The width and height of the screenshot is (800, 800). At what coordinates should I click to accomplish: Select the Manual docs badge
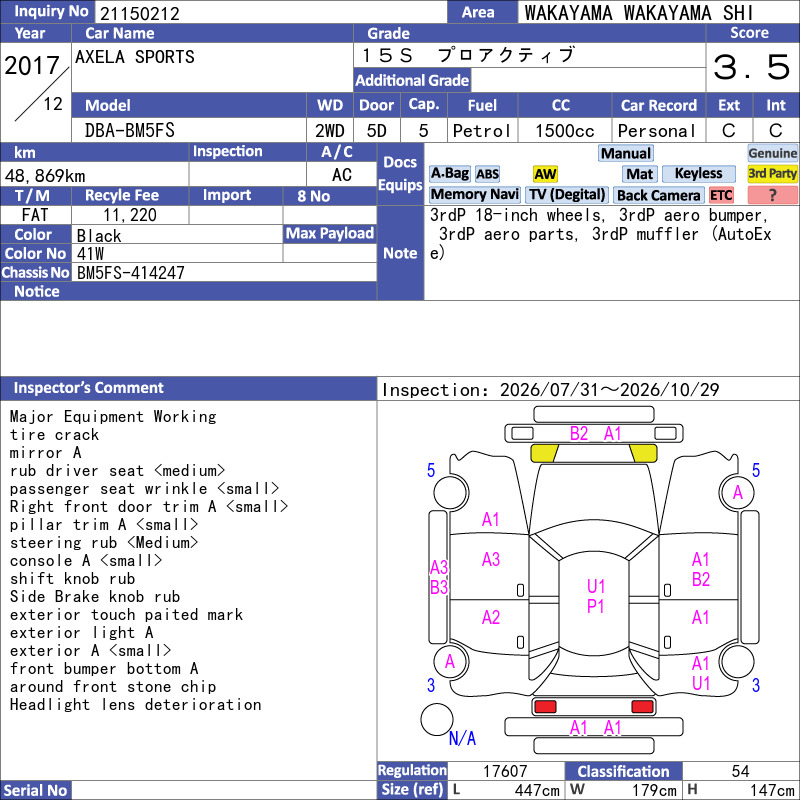(626, 154)
